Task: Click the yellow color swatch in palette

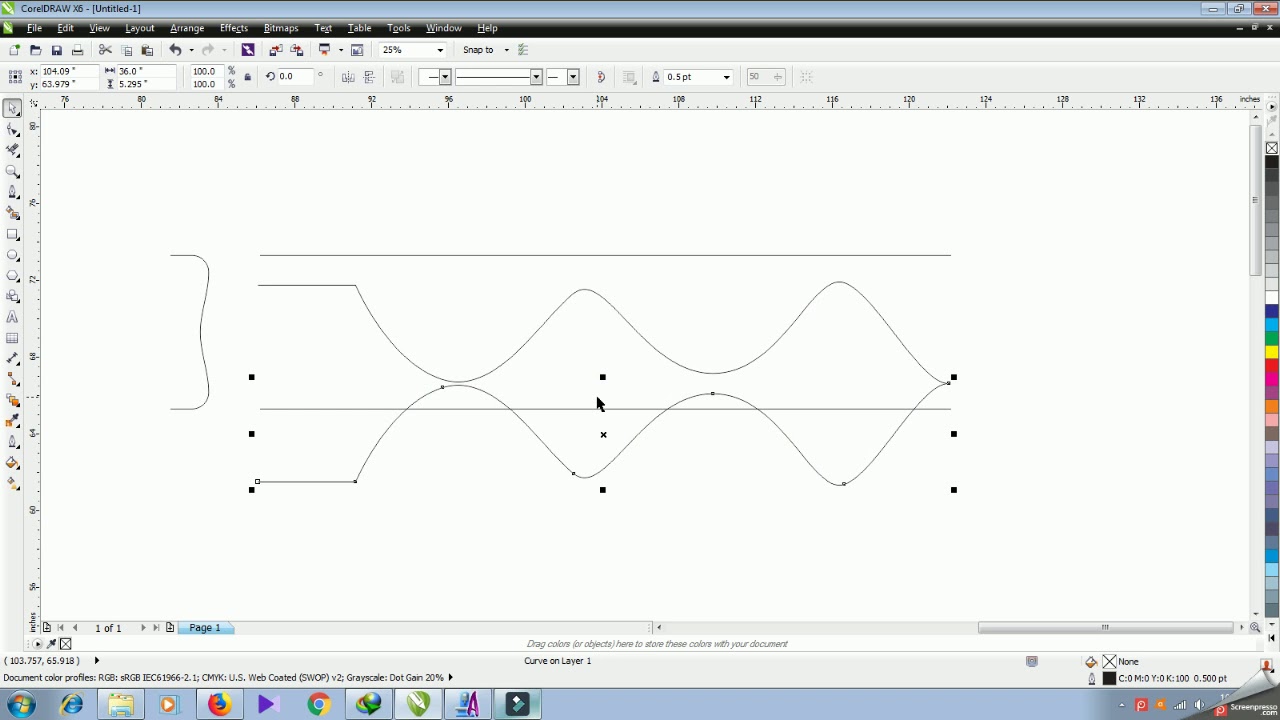Action: tap(1272, 352)
